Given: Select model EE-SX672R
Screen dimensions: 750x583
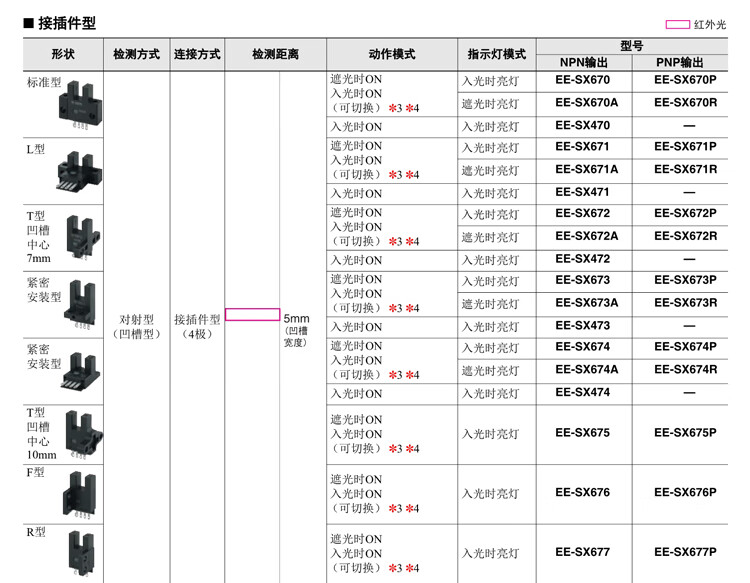Looking at the screenshot, I should [685, 236].
